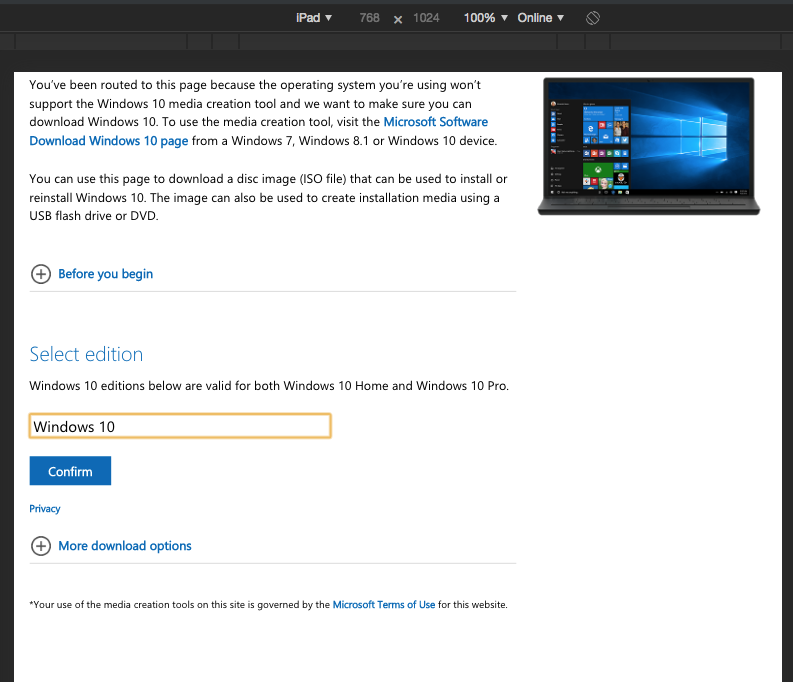Open the iPad device dropdown
The height and width of the screenshot is (682, 793).
pos(314,18)
